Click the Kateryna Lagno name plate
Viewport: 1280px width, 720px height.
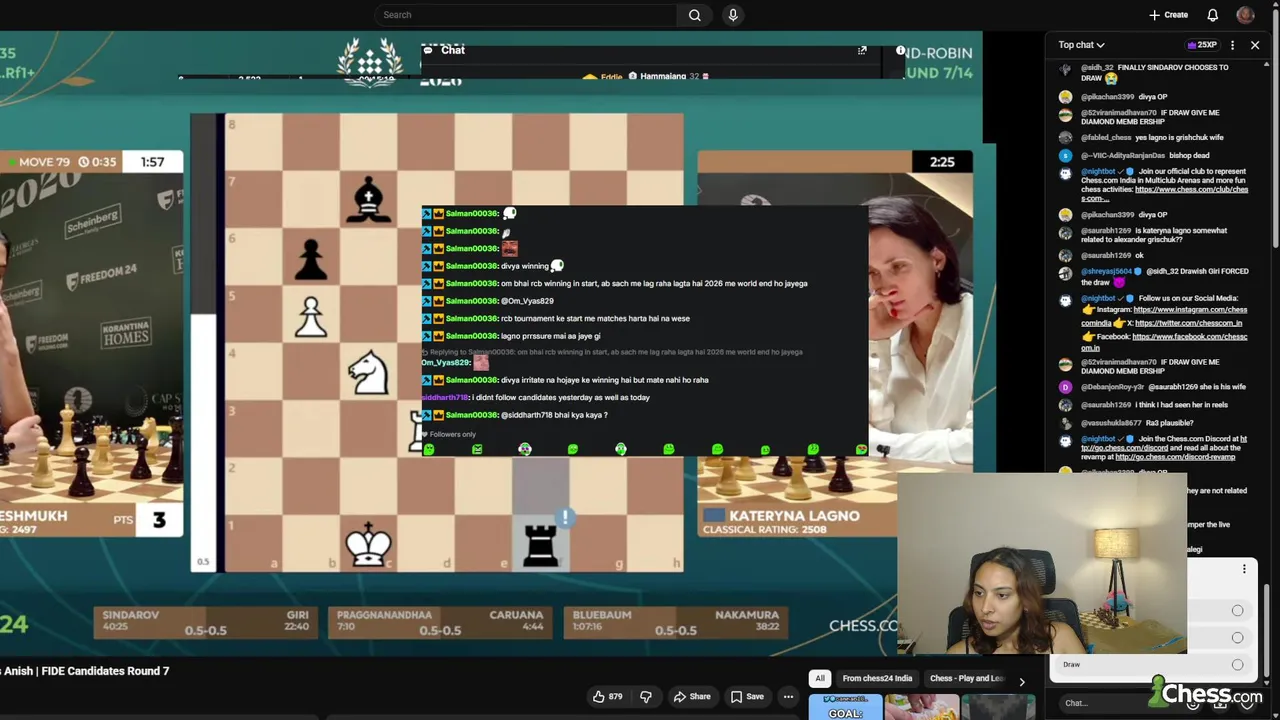[795, 520]
